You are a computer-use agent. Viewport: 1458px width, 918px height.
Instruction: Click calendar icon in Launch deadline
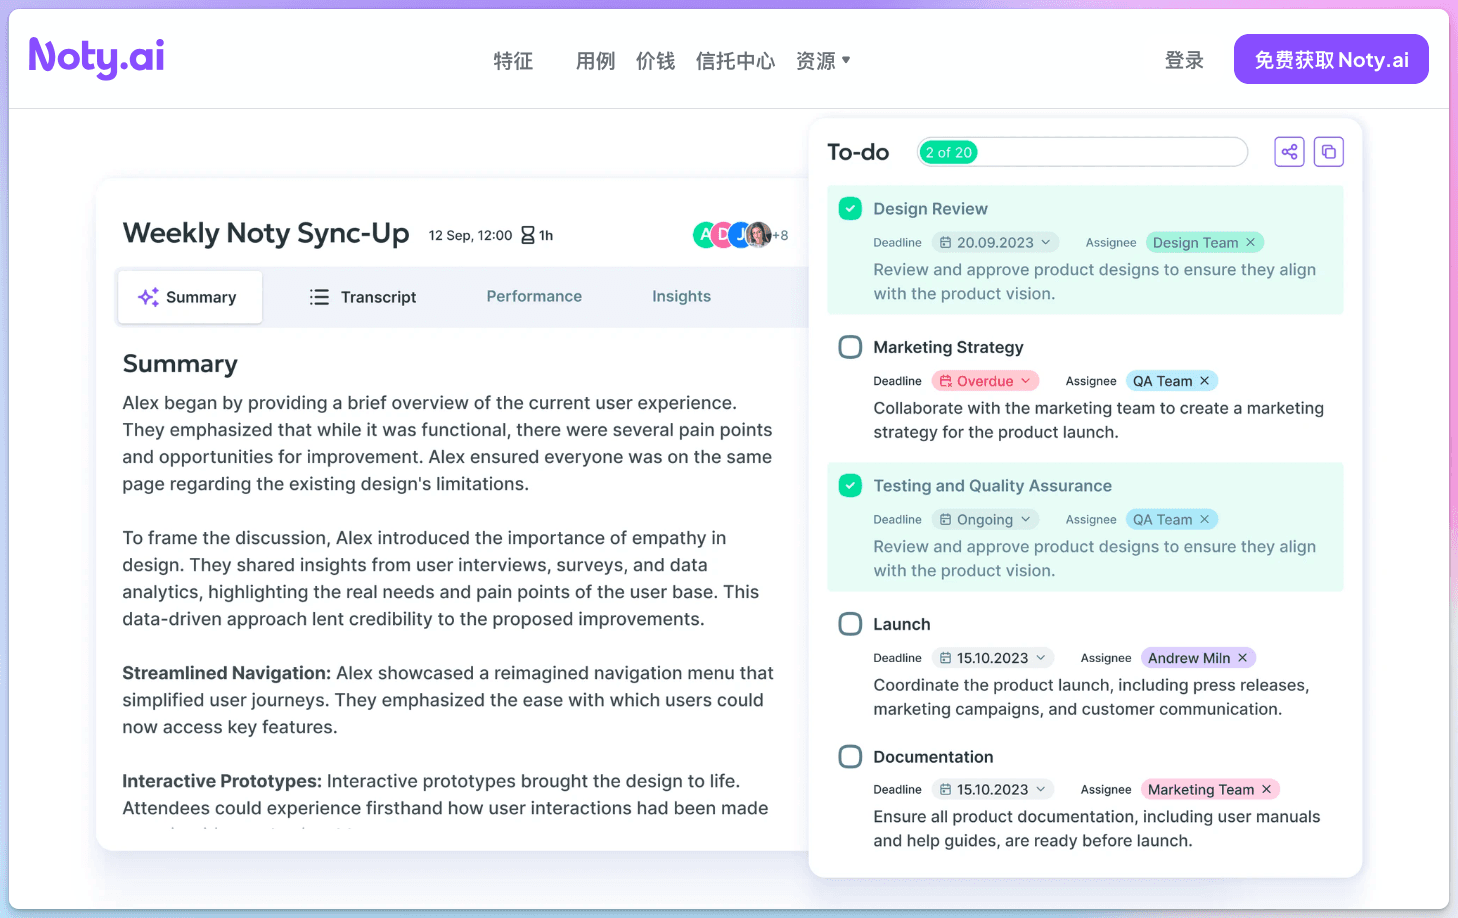coord(945,658)
